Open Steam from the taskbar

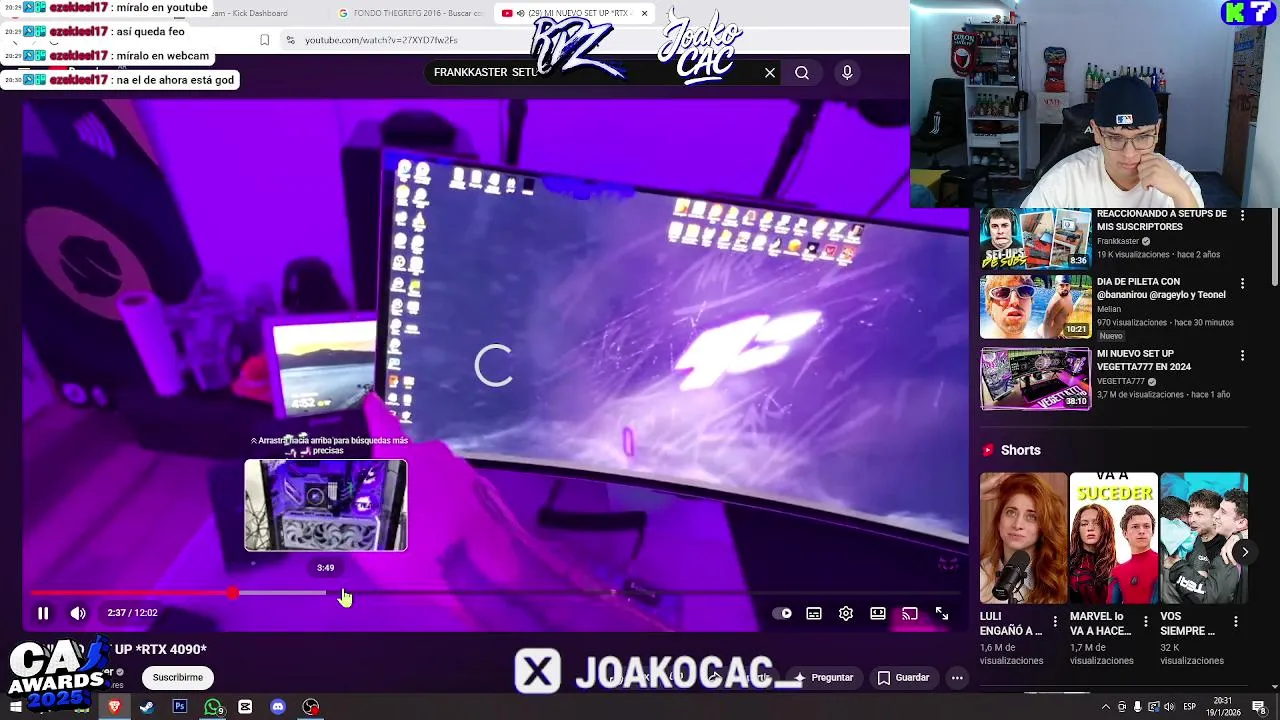[x=147, y=707]
